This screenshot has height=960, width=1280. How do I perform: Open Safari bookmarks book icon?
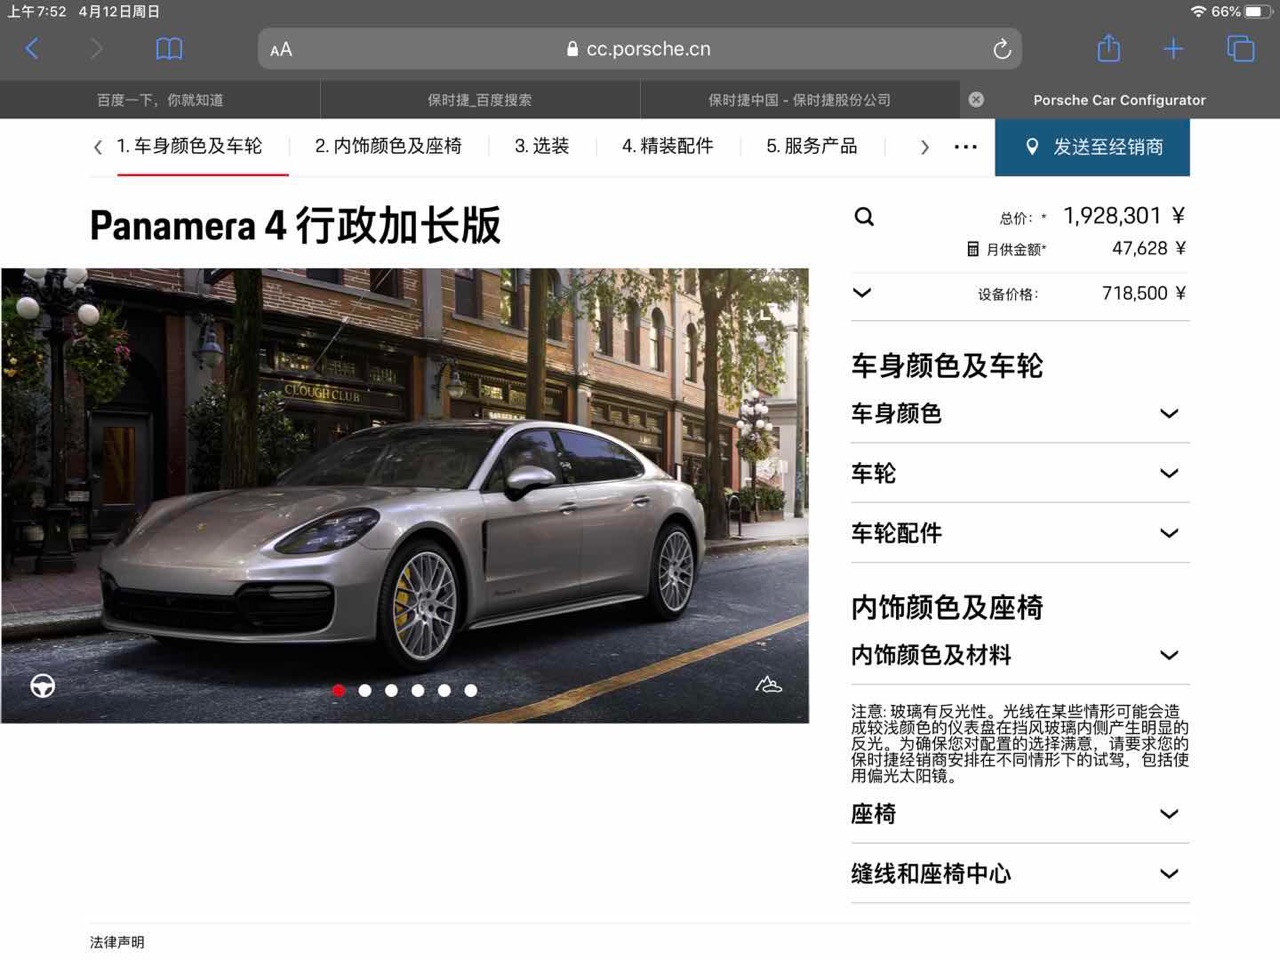pyautogui.click(x=169, y=48)
